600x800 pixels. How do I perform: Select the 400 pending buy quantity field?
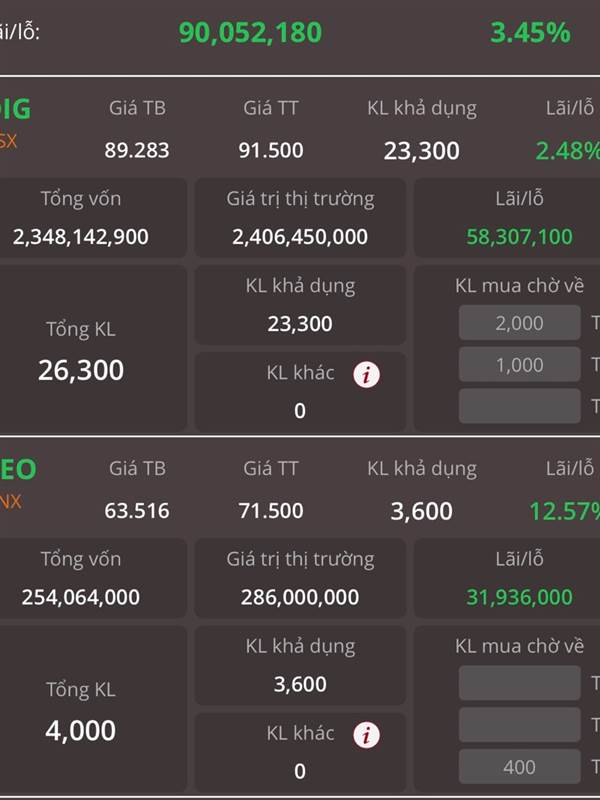click(x=519, y=767)
